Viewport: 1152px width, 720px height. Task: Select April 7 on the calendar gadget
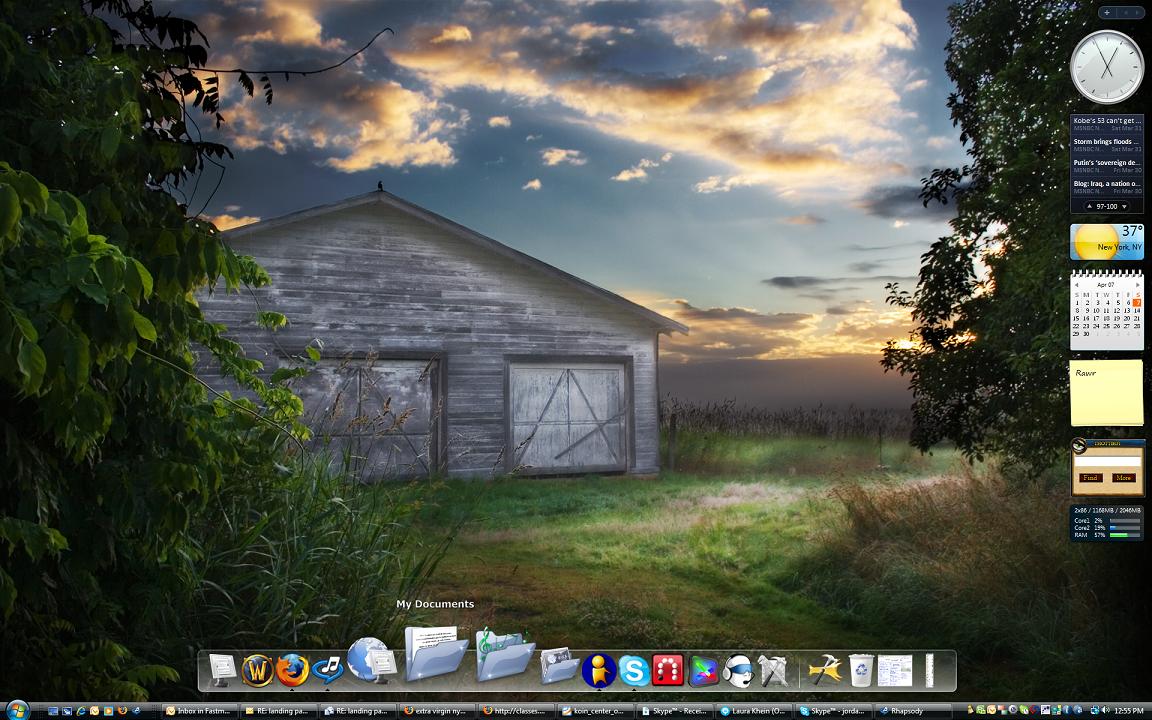[x=1138, y=301]
